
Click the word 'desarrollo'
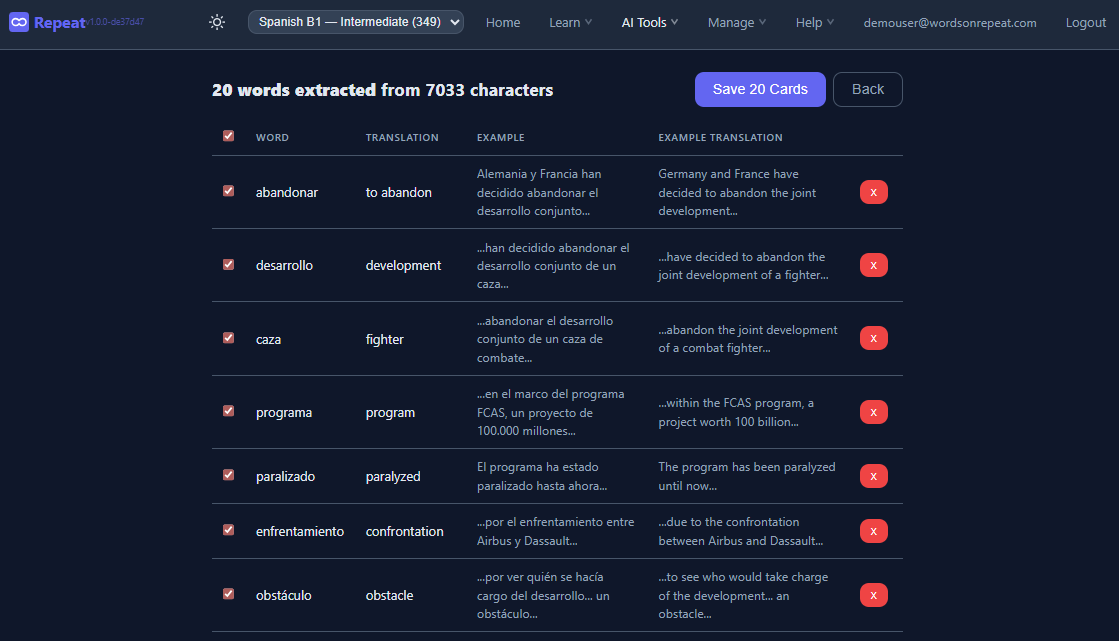click(284, 265)
